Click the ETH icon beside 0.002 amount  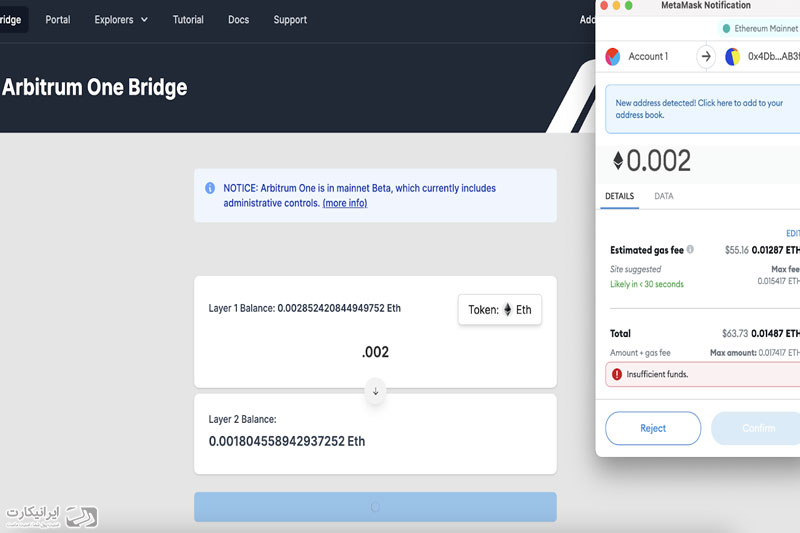pos(618,160)
